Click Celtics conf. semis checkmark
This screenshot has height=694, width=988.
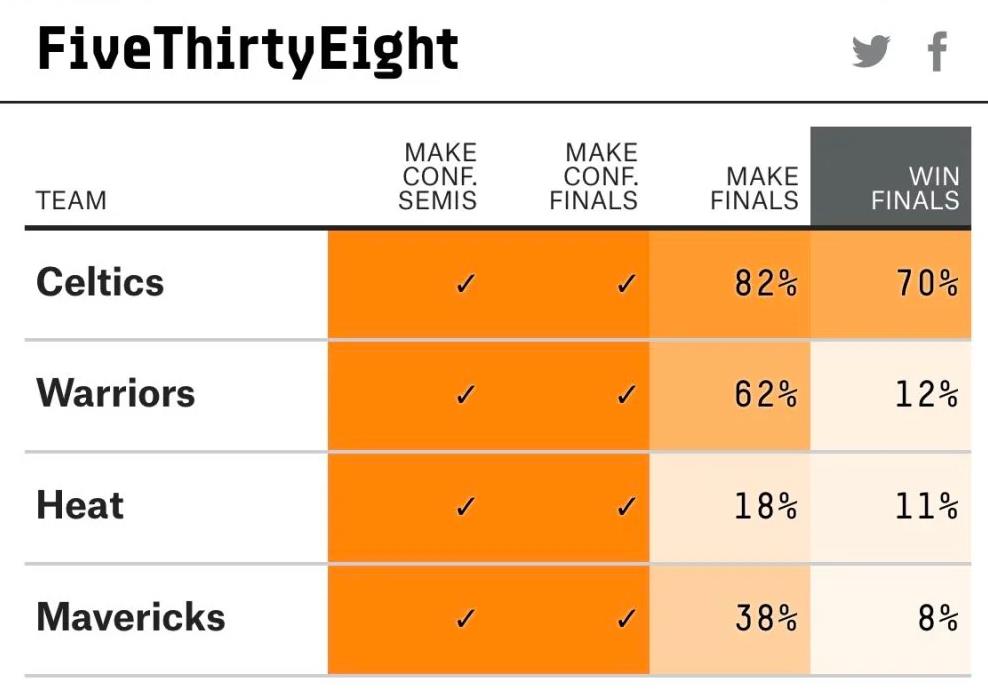click(465, 284)
